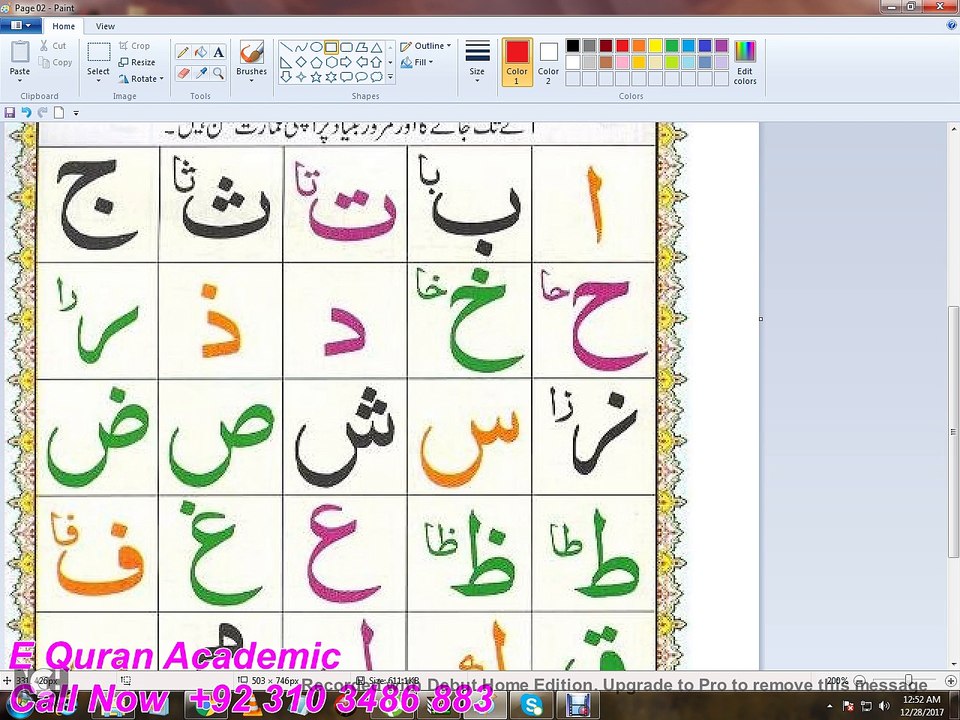Select the Pencil tool
The image size is (960, 720).
click(x=182, y=52)
